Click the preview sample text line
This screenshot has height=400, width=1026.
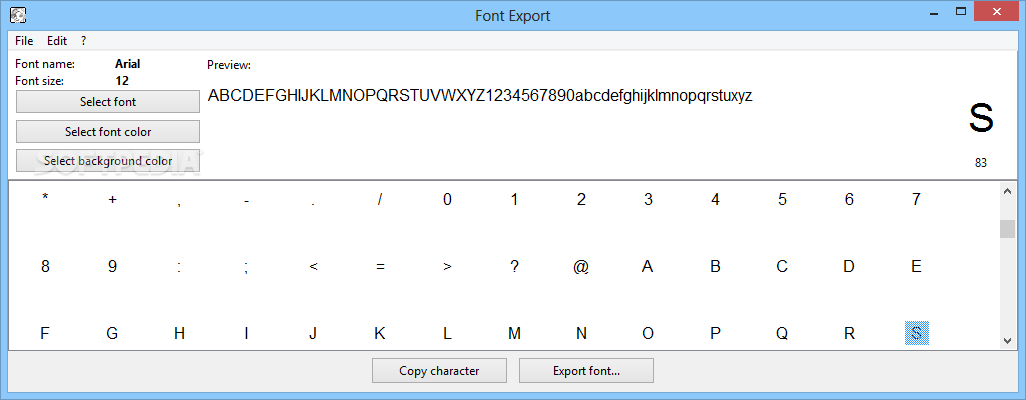(480, 96)
